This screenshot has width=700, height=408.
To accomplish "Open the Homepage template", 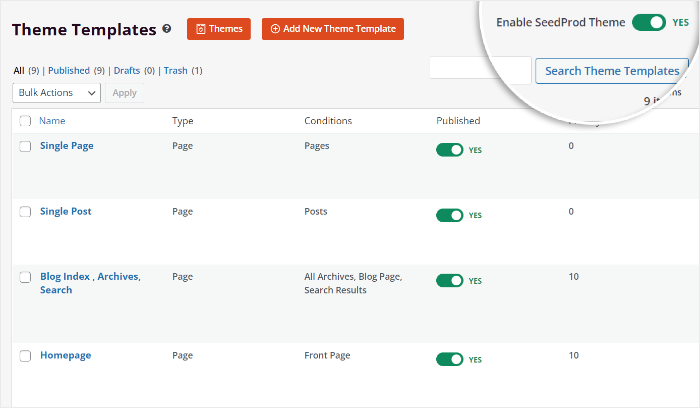I will point(66,355).
